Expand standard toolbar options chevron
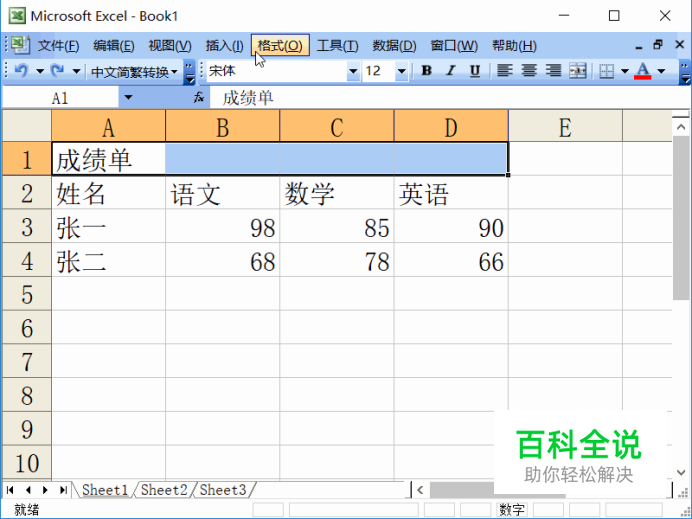Image resolution: width=692 pixels, height=519 pixels. (x=189, y=72)
